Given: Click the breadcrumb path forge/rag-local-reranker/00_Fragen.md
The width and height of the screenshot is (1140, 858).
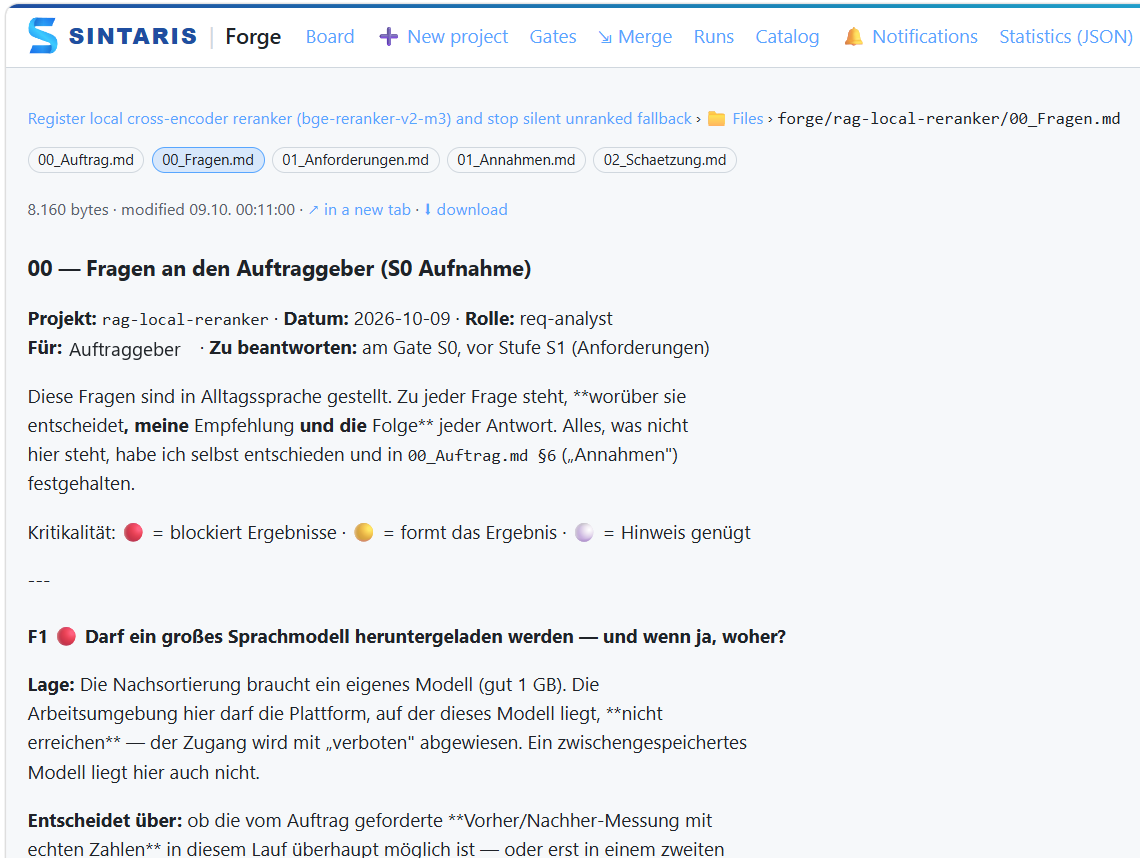Looking at the screenshot, I should coord(949,119).
